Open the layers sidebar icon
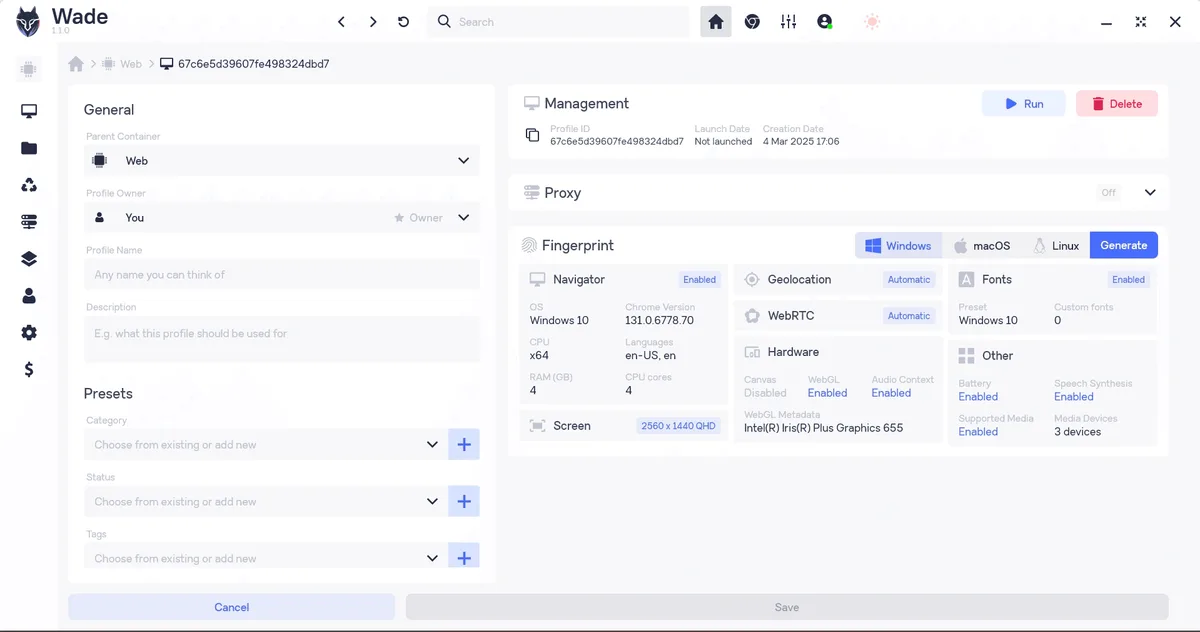 pos(29,259)
